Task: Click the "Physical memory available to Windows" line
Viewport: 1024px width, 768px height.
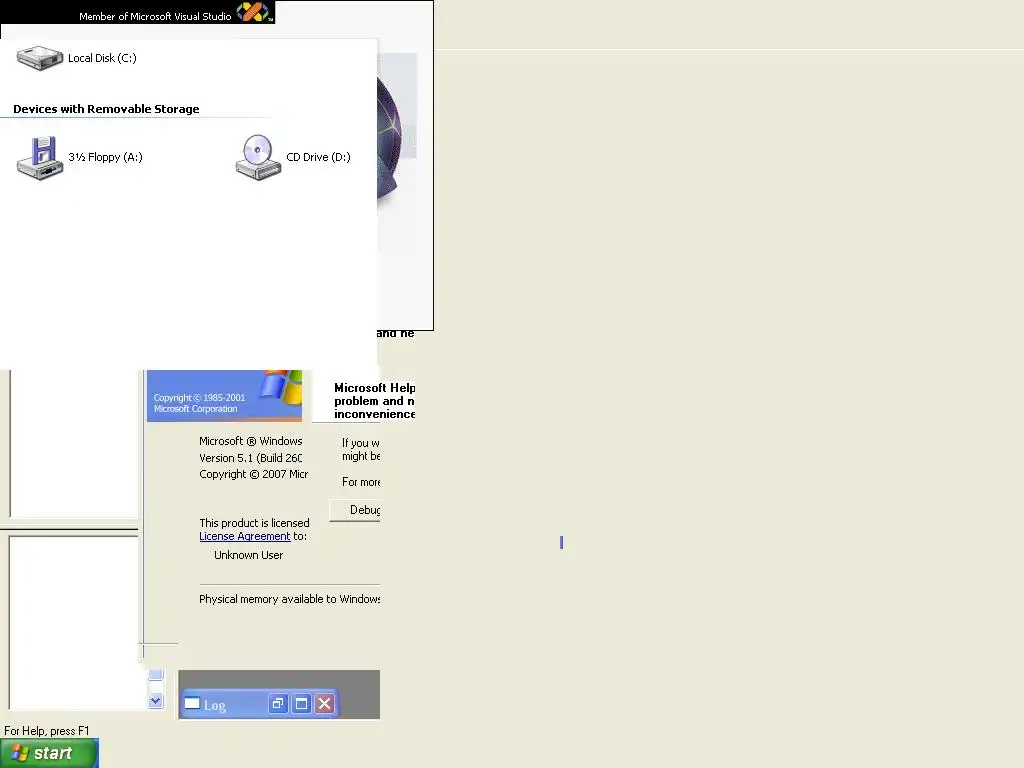Action: 289,599
